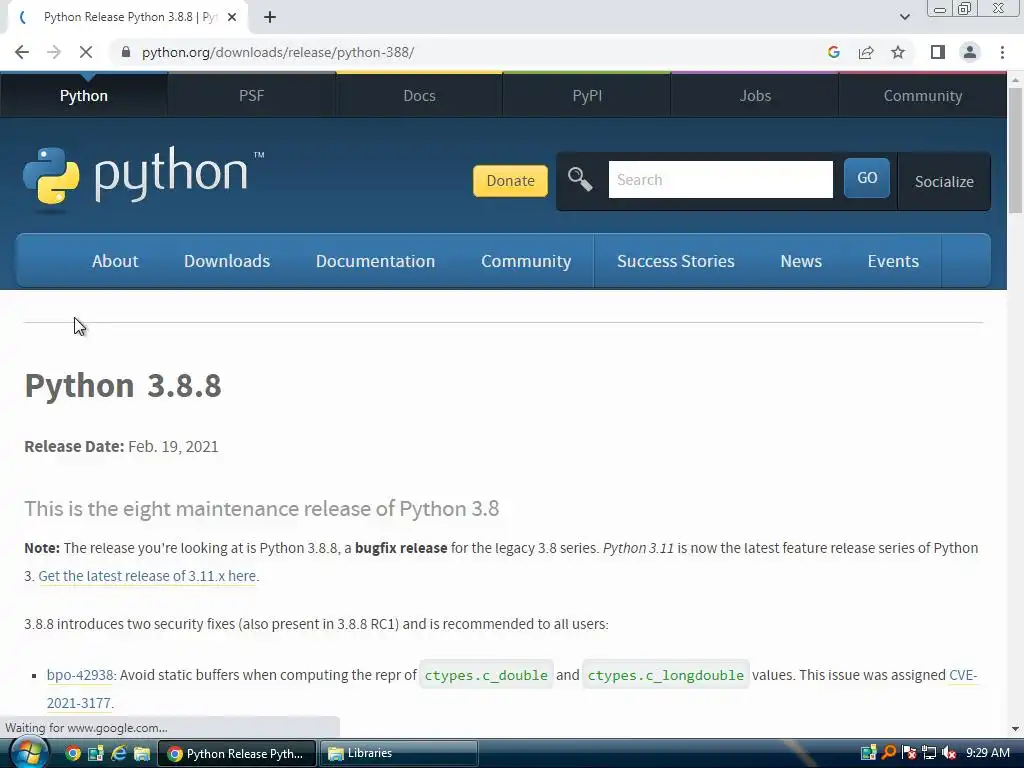Focus the Search input field
1024x768 pixels.
click(720, 180)
